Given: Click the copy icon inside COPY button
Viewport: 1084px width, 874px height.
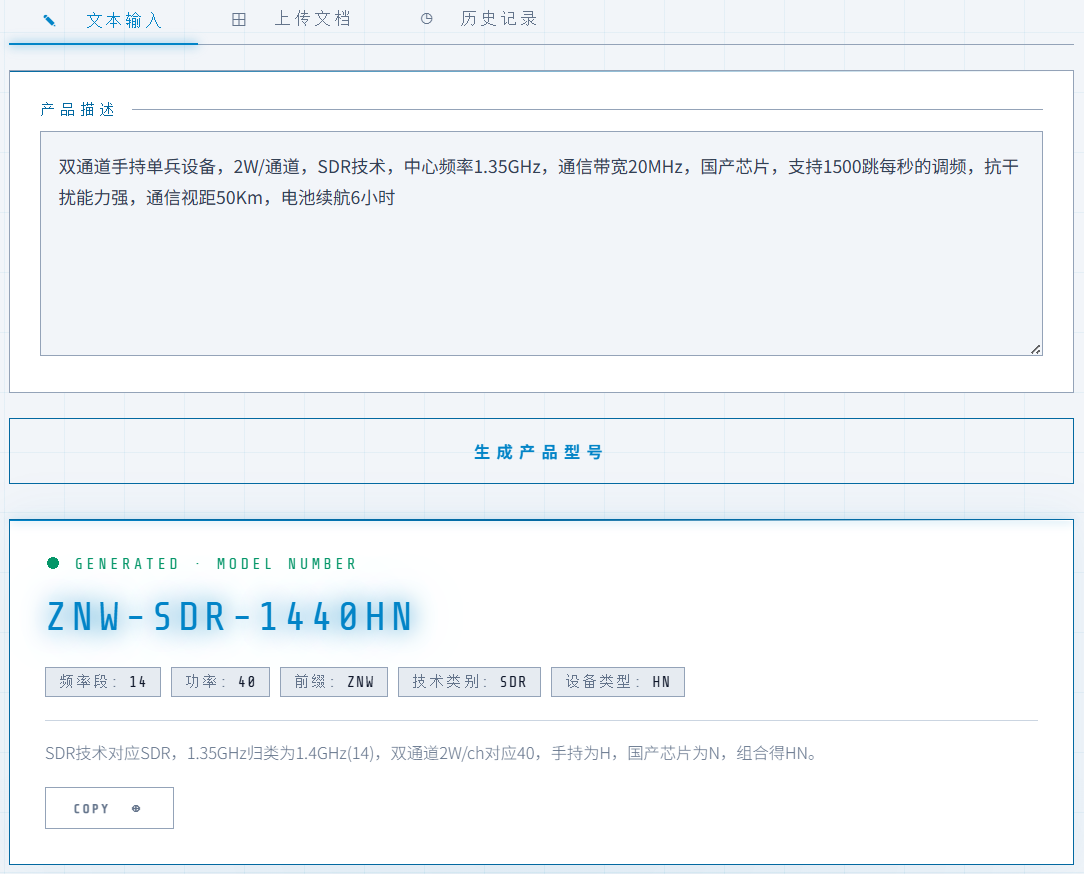Looking at the screenshot, I should [x=136, y=808].
